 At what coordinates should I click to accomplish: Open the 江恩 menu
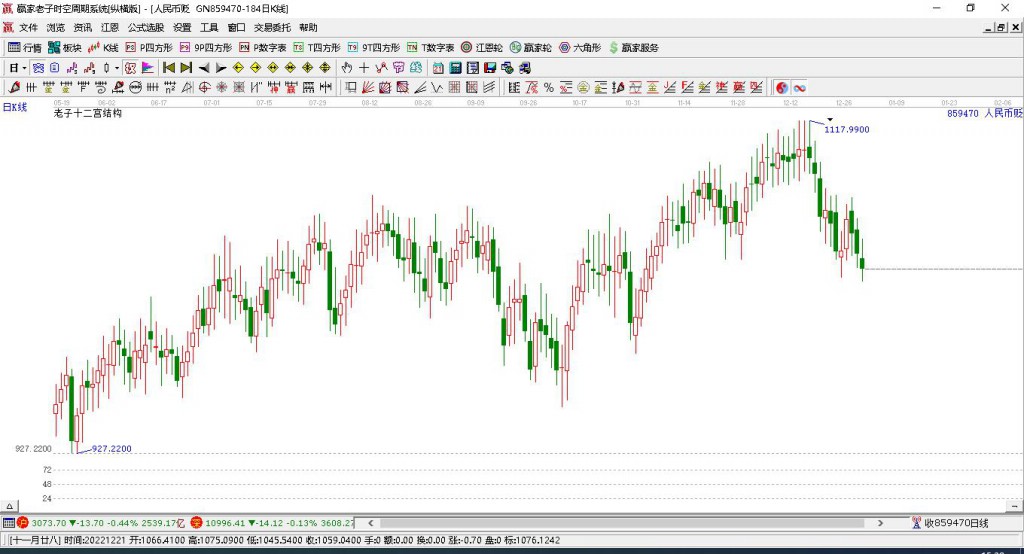(110, 27)
